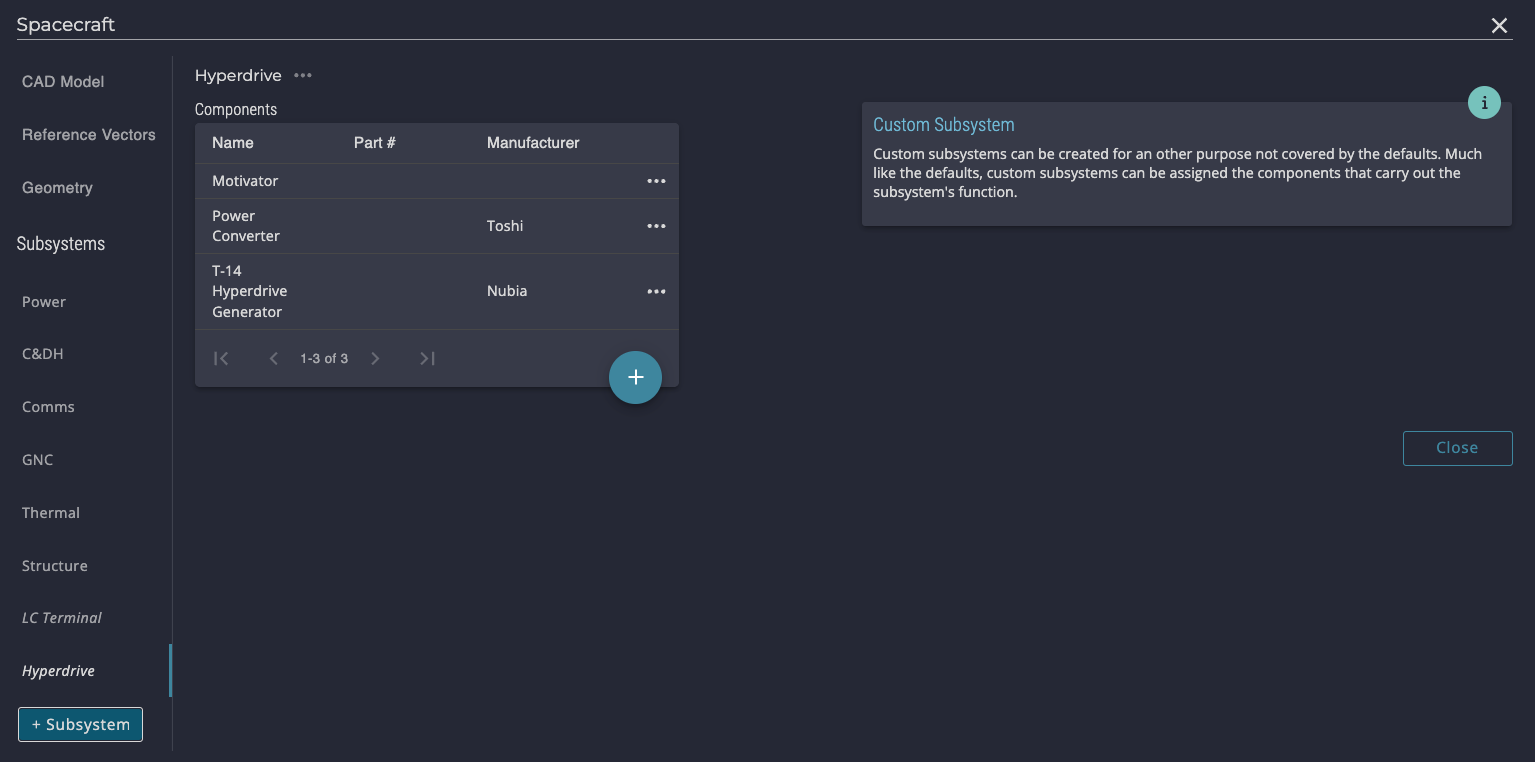Click the 1-3 of 3 pagination text

point(324,358)
